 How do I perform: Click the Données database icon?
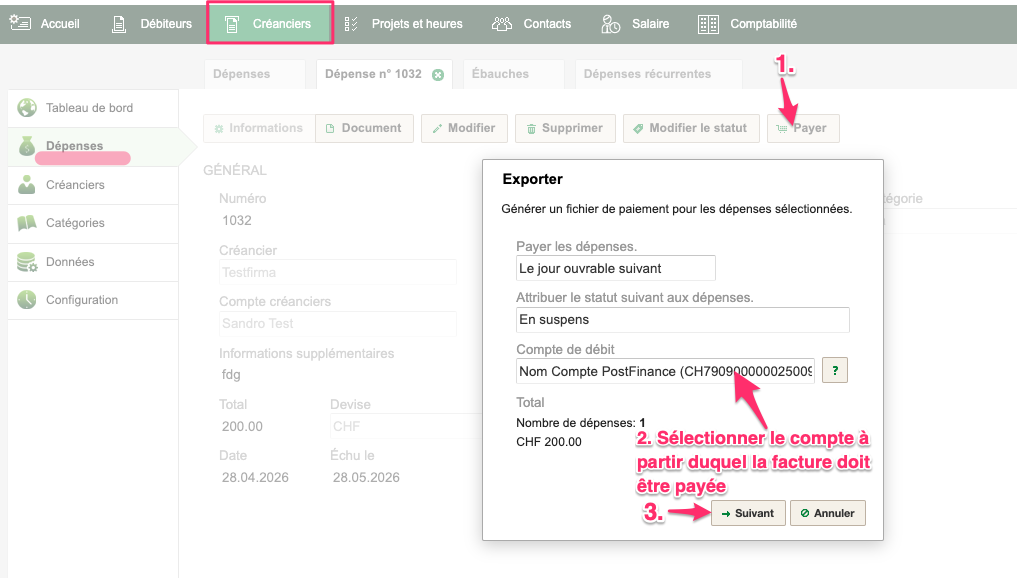click(x=27, y=262)
